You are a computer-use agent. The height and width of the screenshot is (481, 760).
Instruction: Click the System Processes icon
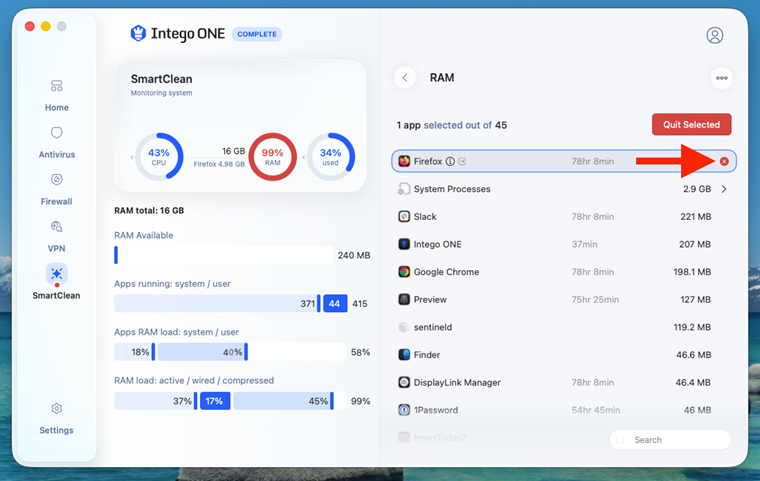(404, 189)
